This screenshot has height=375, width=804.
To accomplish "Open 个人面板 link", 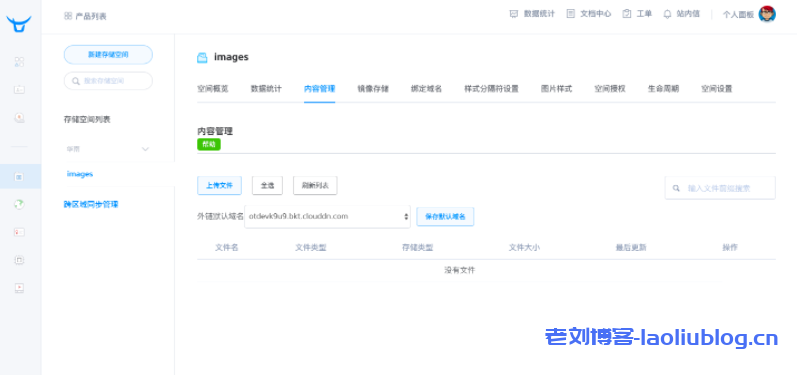I will point(738,14).
